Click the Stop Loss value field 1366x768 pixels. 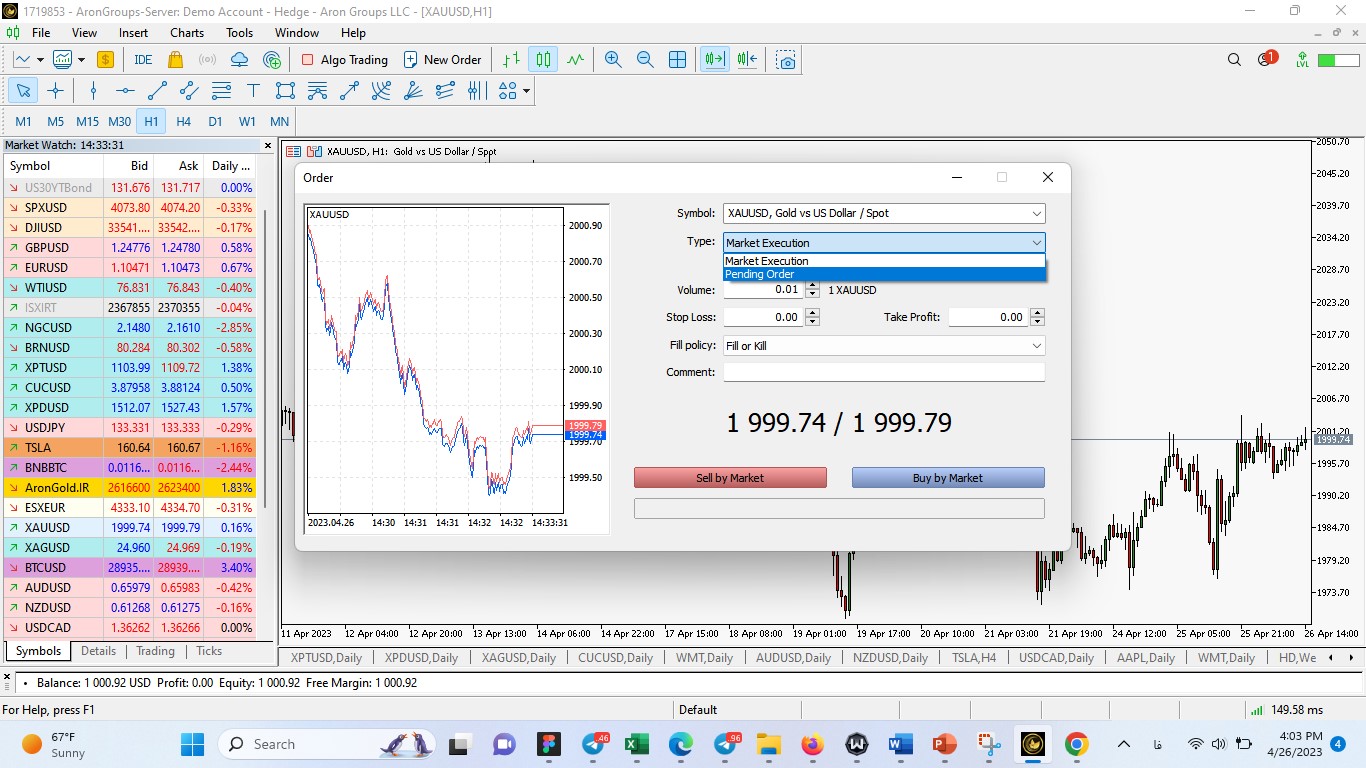[763, 317]
